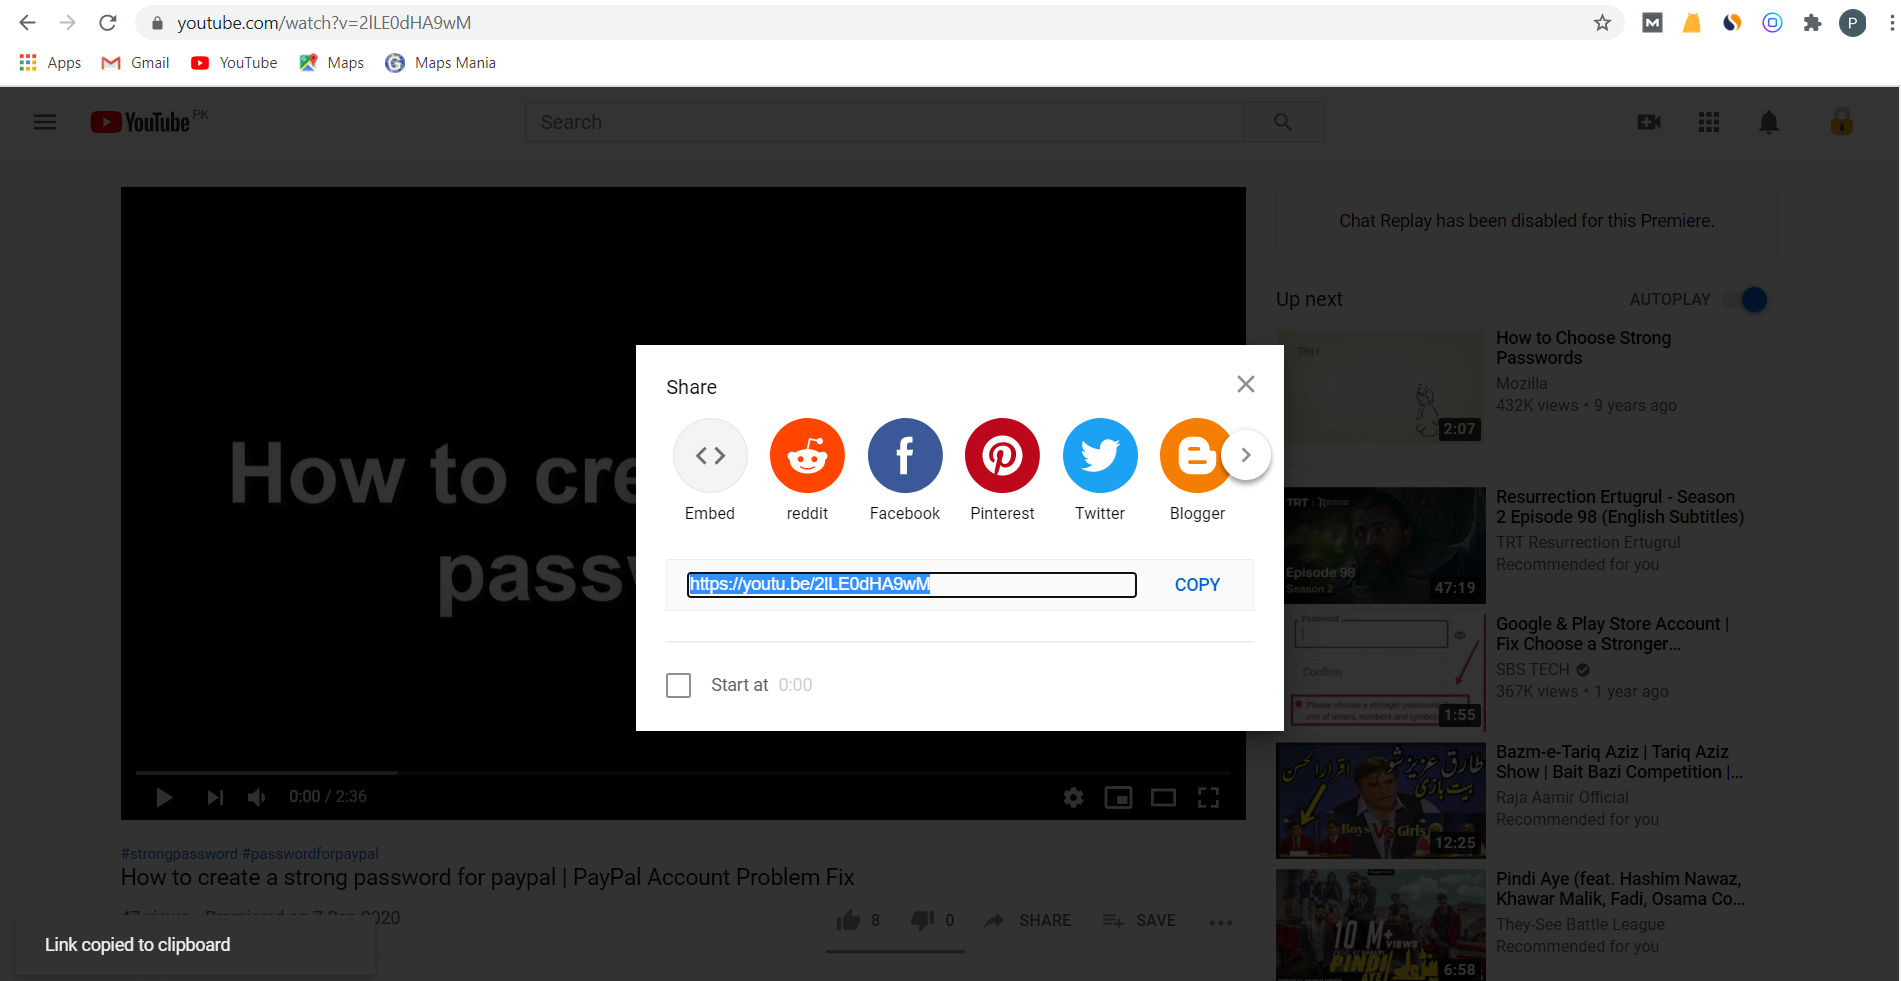Open the Embed code option
Viewport: 1901px width, 981px height.
point(710,455)
